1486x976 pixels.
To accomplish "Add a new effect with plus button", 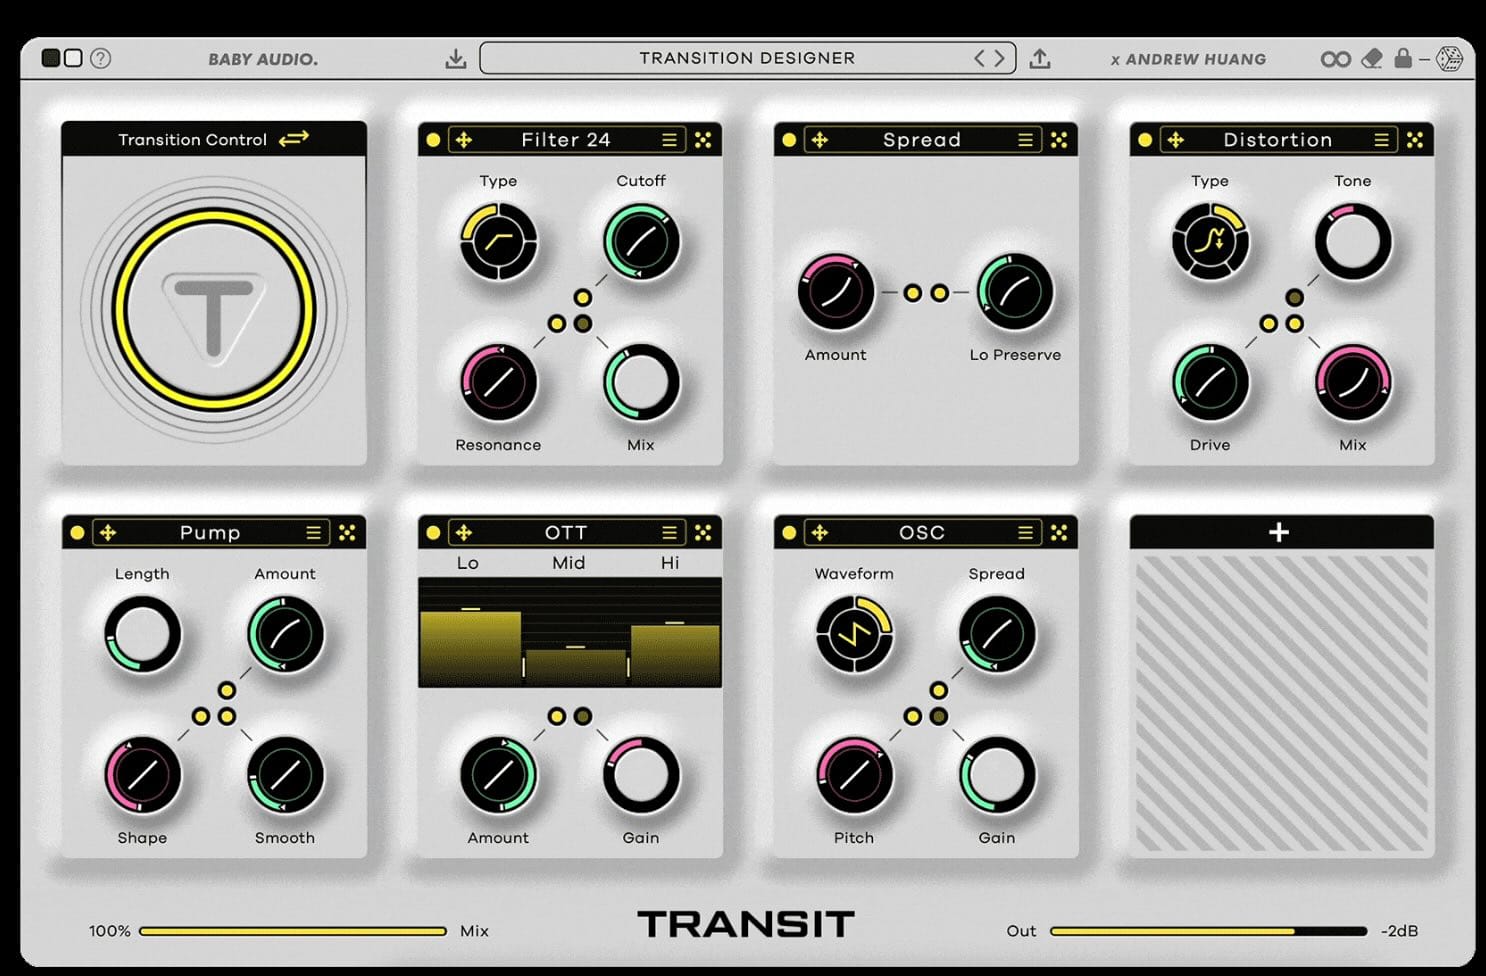I will (x=1279, y=532).
